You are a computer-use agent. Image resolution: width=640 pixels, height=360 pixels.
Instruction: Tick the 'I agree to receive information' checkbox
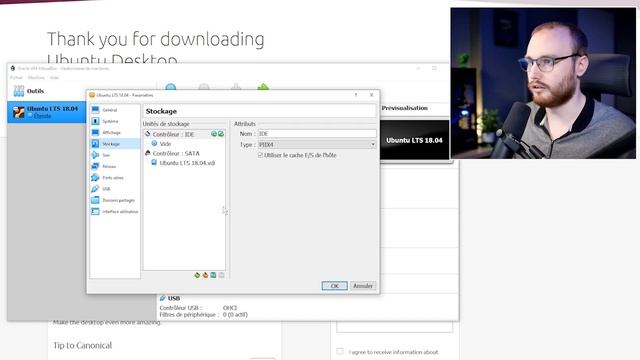tap(340, 351)
